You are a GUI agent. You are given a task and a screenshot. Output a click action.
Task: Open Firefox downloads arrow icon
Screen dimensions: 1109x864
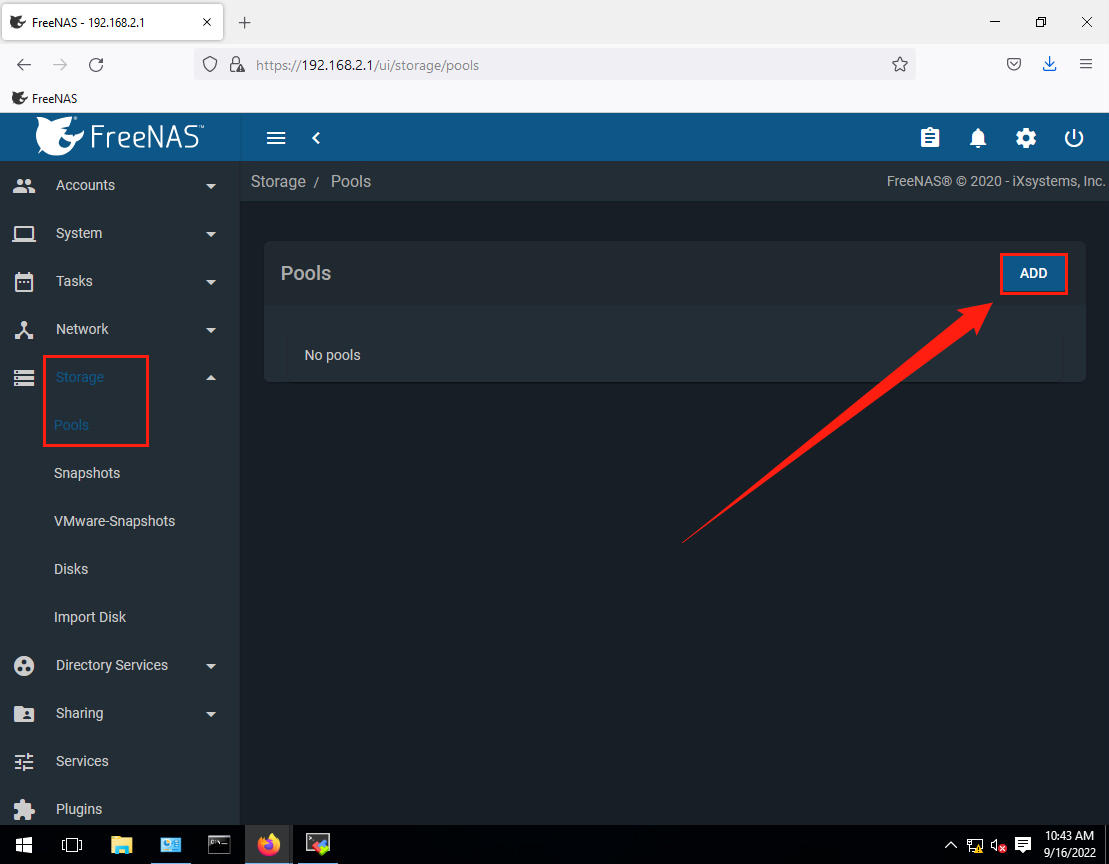click(1050, 64)
